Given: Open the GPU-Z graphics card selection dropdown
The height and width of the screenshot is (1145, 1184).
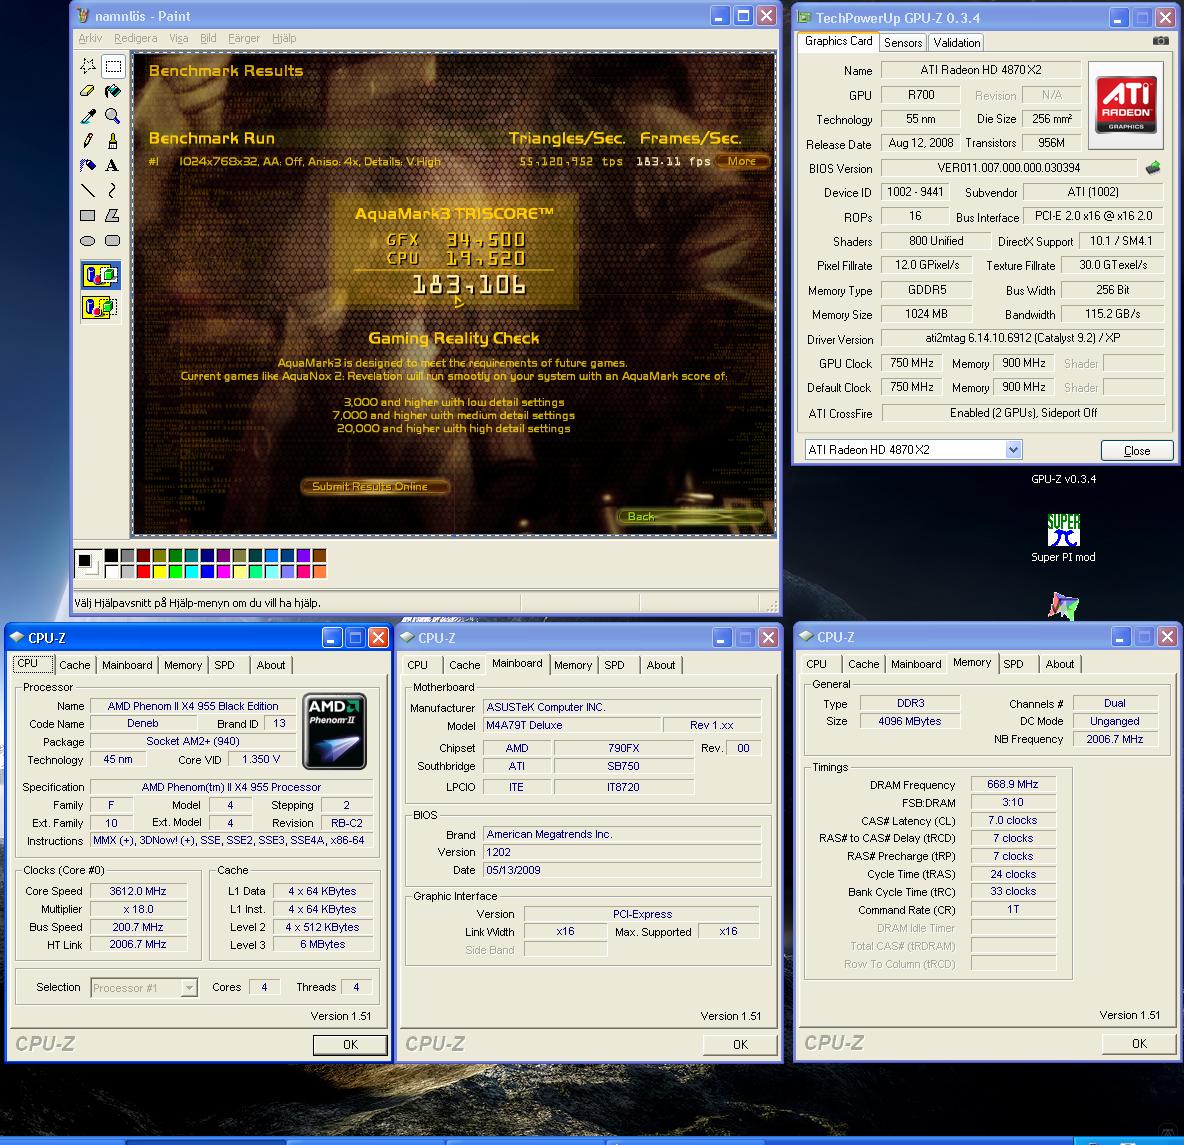Looking at the screenshot, I should pos(1013,449).
